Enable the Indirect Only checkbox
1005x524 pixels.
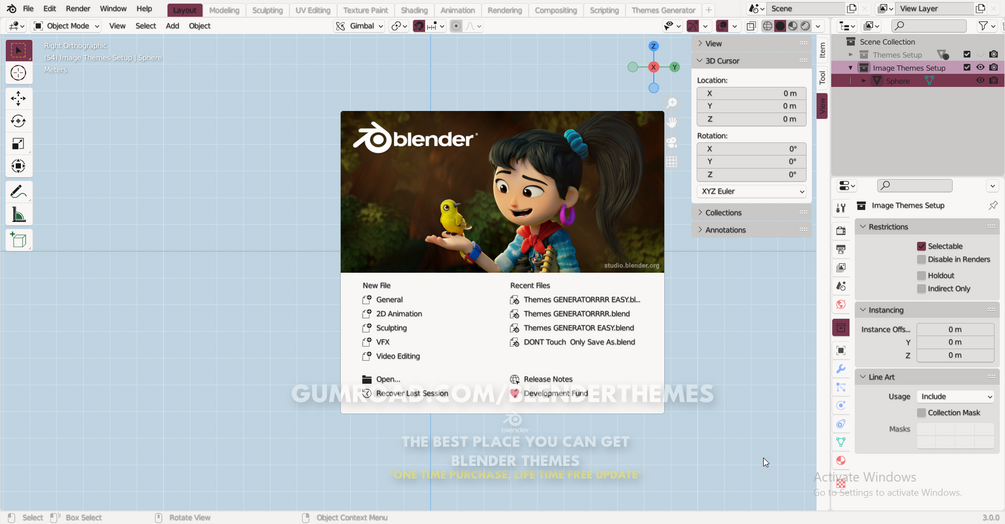[921, 289]
